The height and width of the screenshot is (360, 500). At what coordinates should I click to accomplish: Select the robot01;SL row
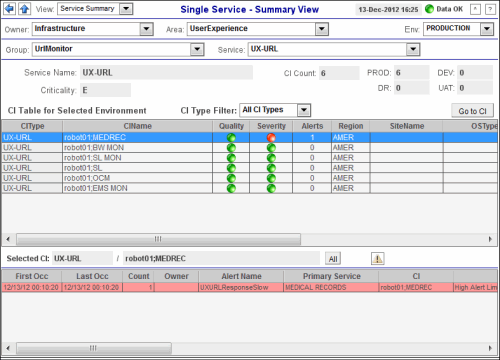(x=249, y=168)
